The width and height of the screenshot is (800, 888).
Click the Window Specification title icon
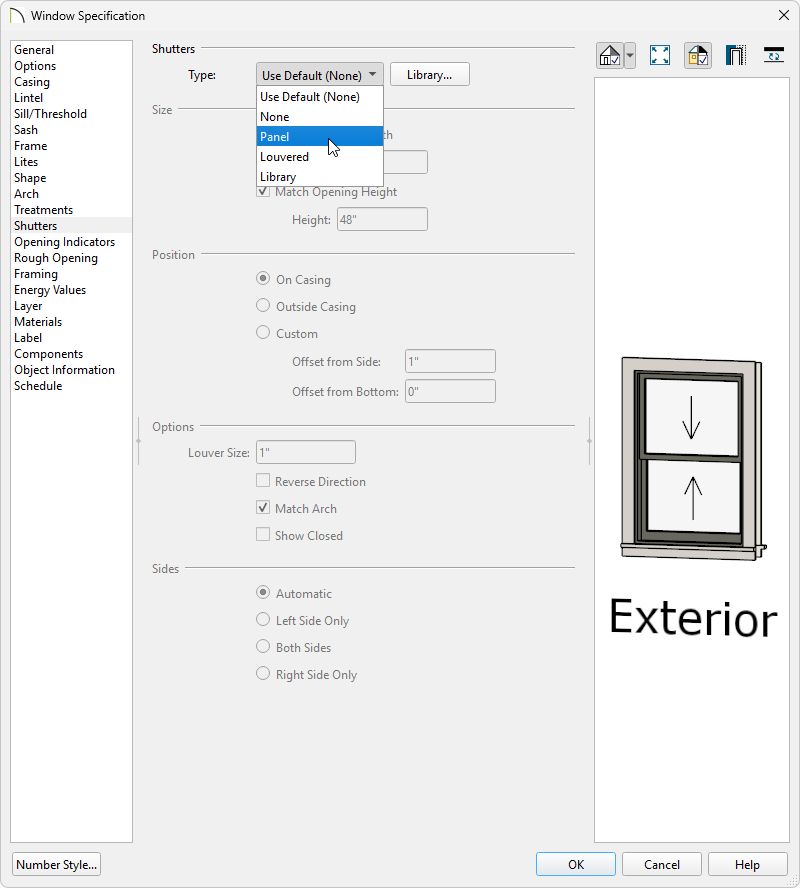click(x=17, y=15)
